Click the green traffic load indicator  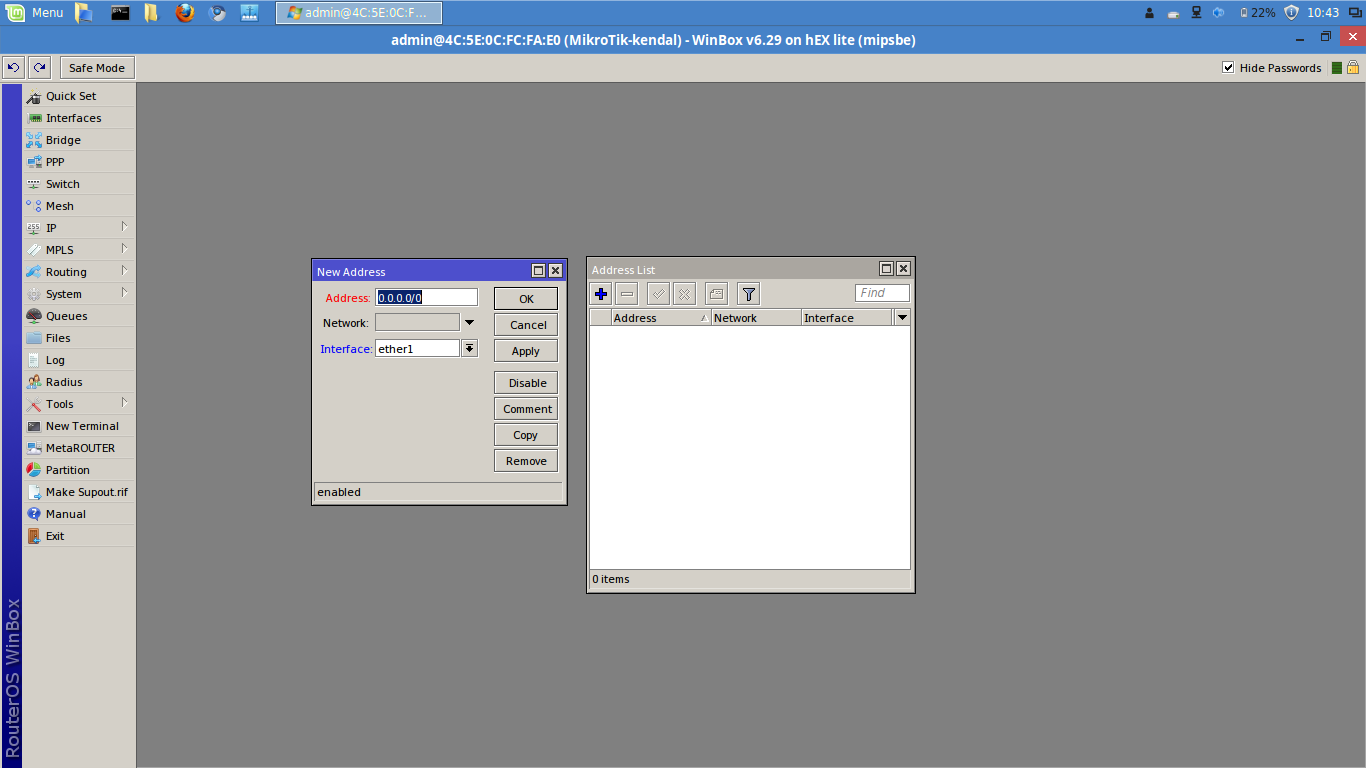tap(1337, 68)
